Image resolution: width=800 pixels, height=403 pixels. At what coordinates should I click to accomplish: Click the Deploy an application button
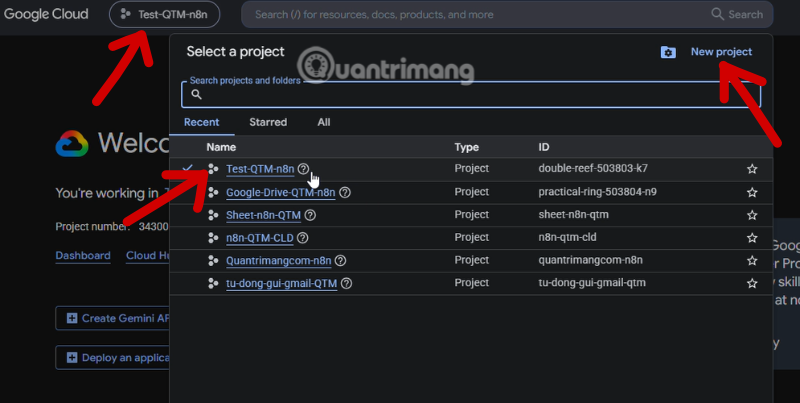click(113, 358)
